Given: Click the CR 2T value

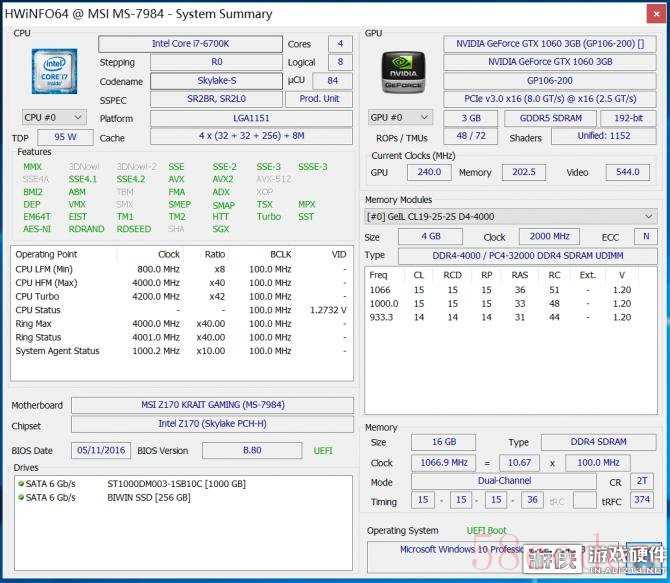Looking at the screenshot, I should point(642,481).
